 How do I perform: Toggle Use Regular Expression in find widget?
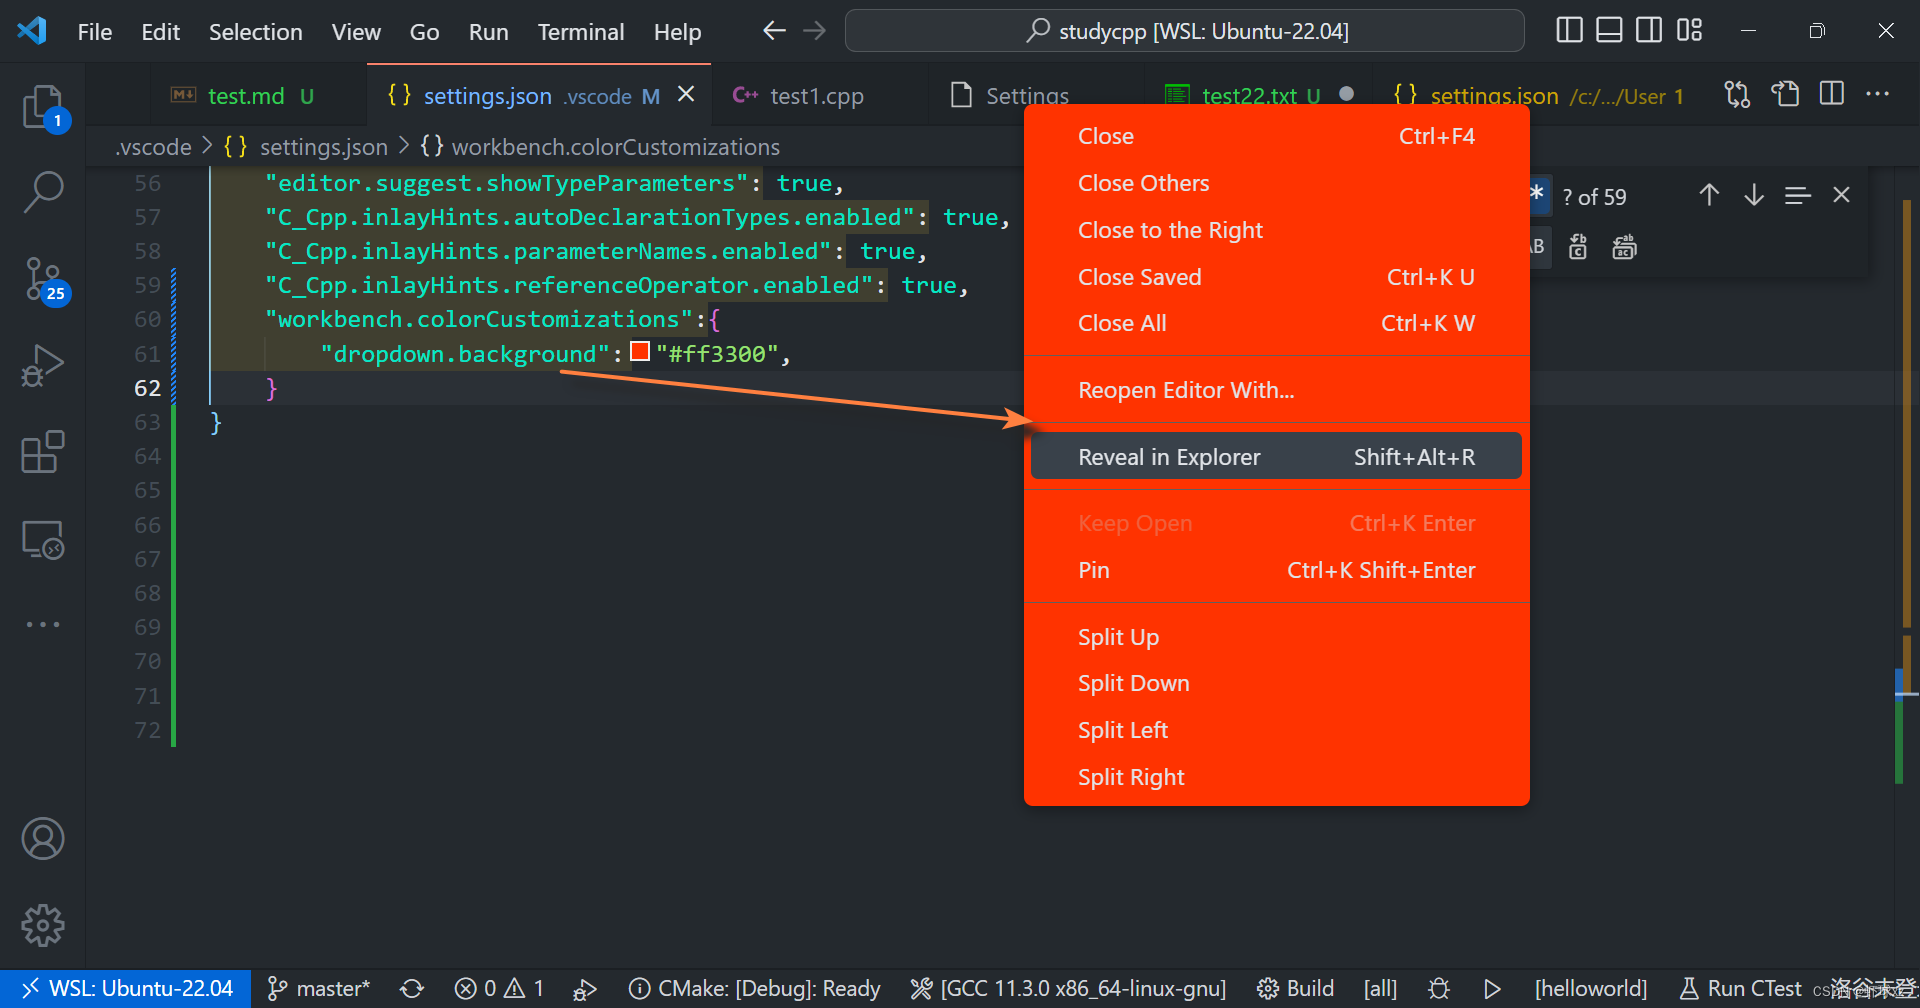point(1538,195)
